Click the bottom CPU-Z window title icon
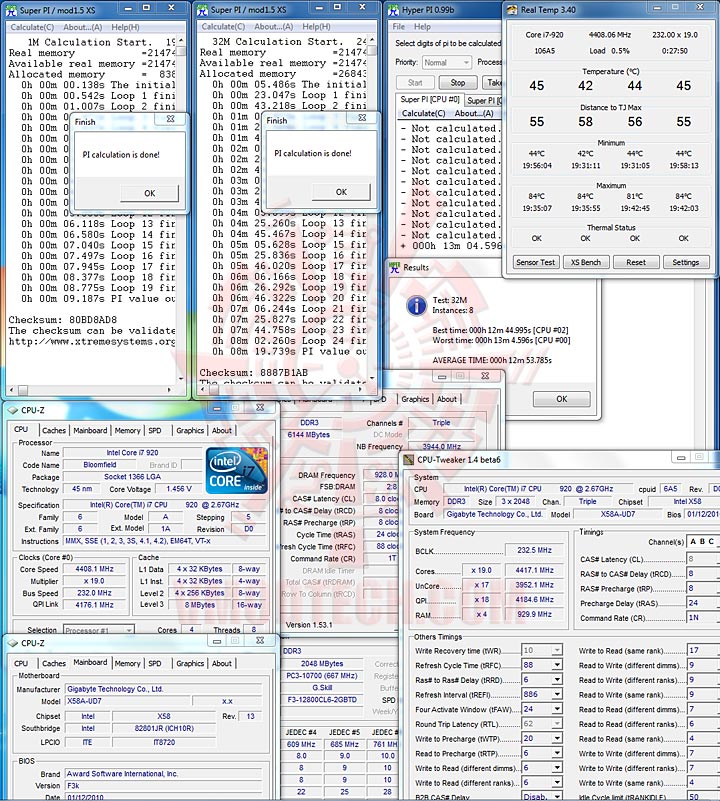The height and width of the screenshot is (801, 720). [x=13, y=643]
